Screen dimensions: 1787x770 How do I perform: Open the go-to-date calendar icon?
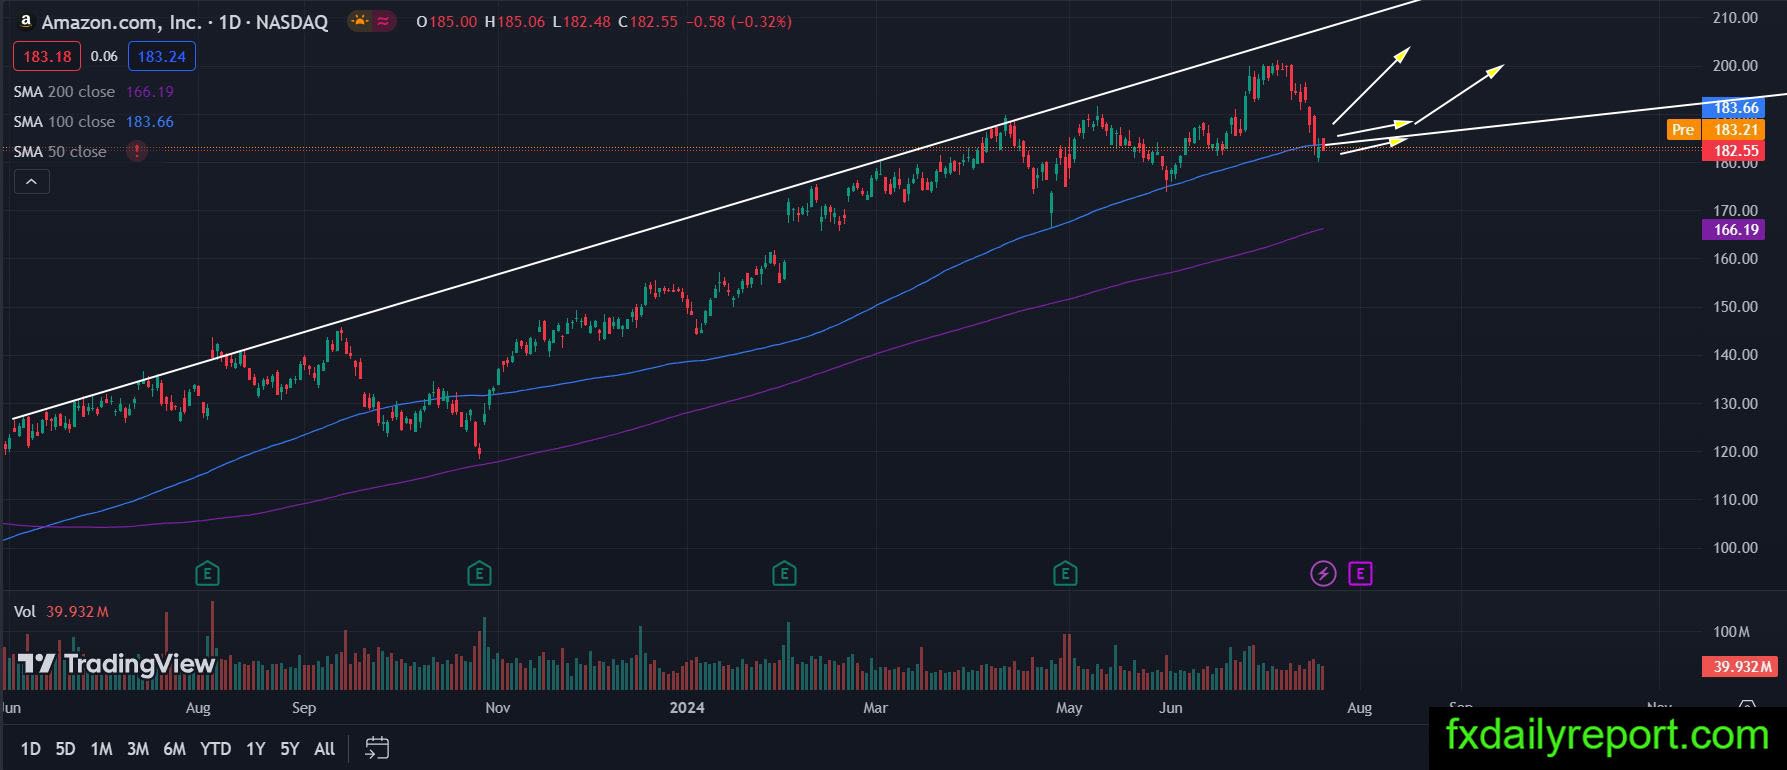tap(377, 748)
